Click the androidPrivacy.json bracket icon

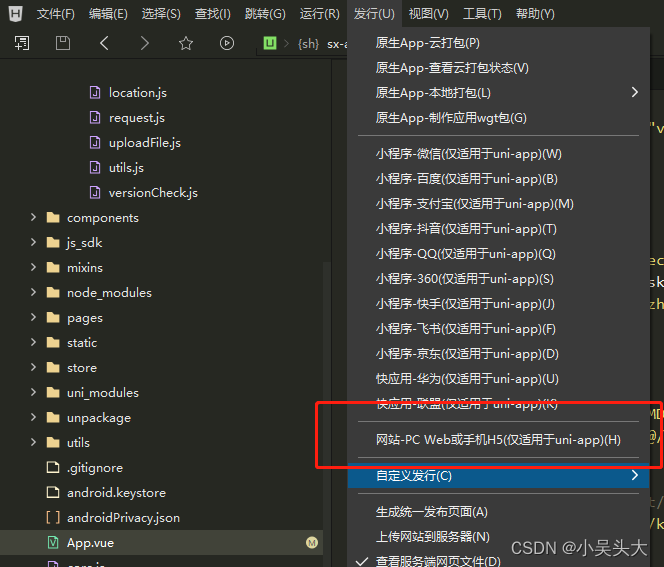coord(53,517)
